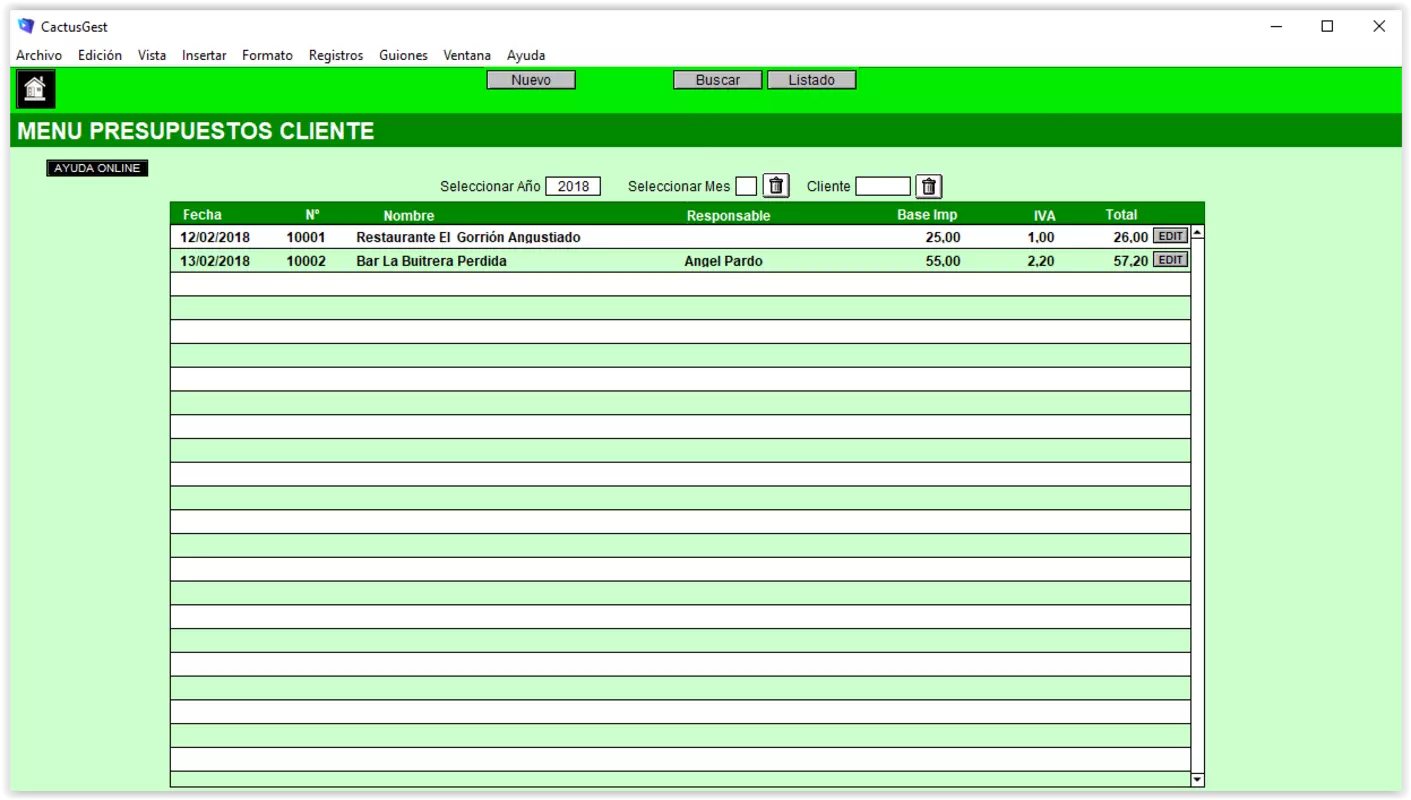Open the Vista menu
The width and height of the screenshot is (1411, 800).
point(152,55)
